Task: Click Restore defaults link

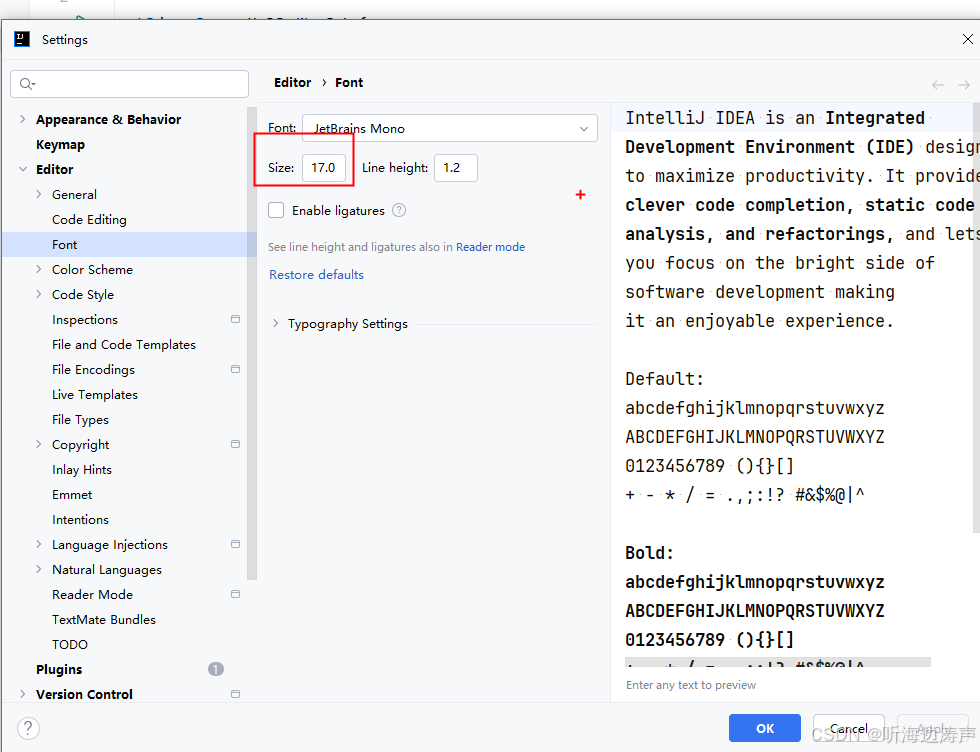Action: (316, 274)
